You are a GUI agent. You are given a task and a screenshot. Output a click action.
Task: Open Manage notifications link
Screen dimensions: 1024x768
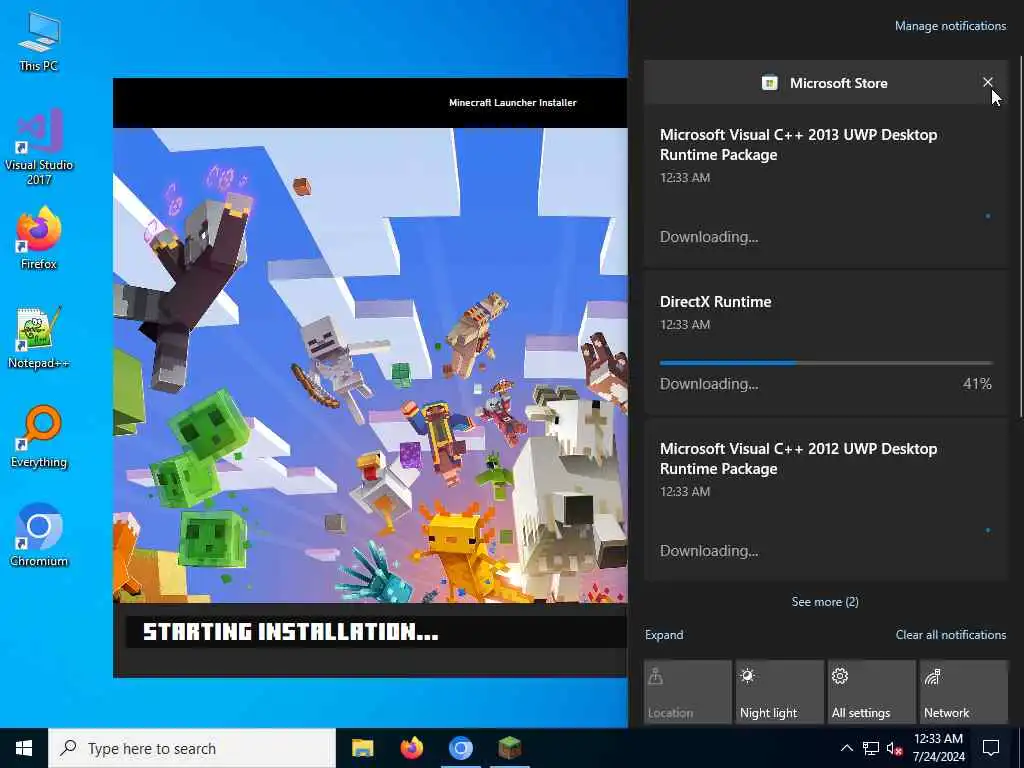(950, 26)
